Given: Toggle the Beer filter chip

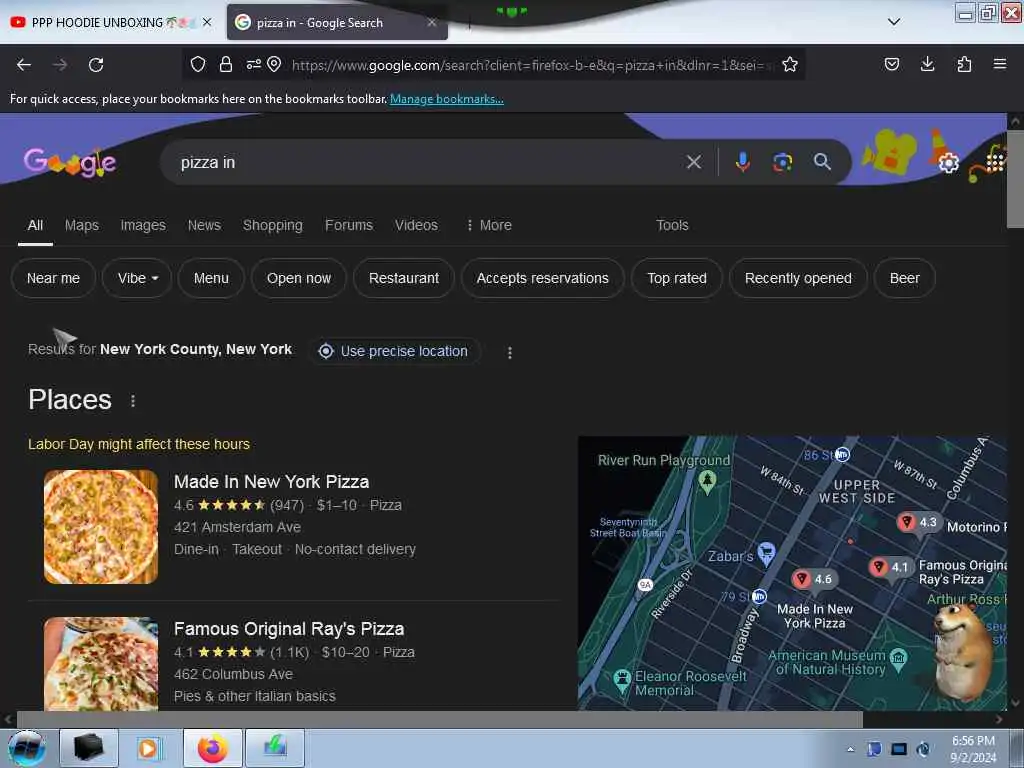Looking at the screenshot, I should [904, 278].
